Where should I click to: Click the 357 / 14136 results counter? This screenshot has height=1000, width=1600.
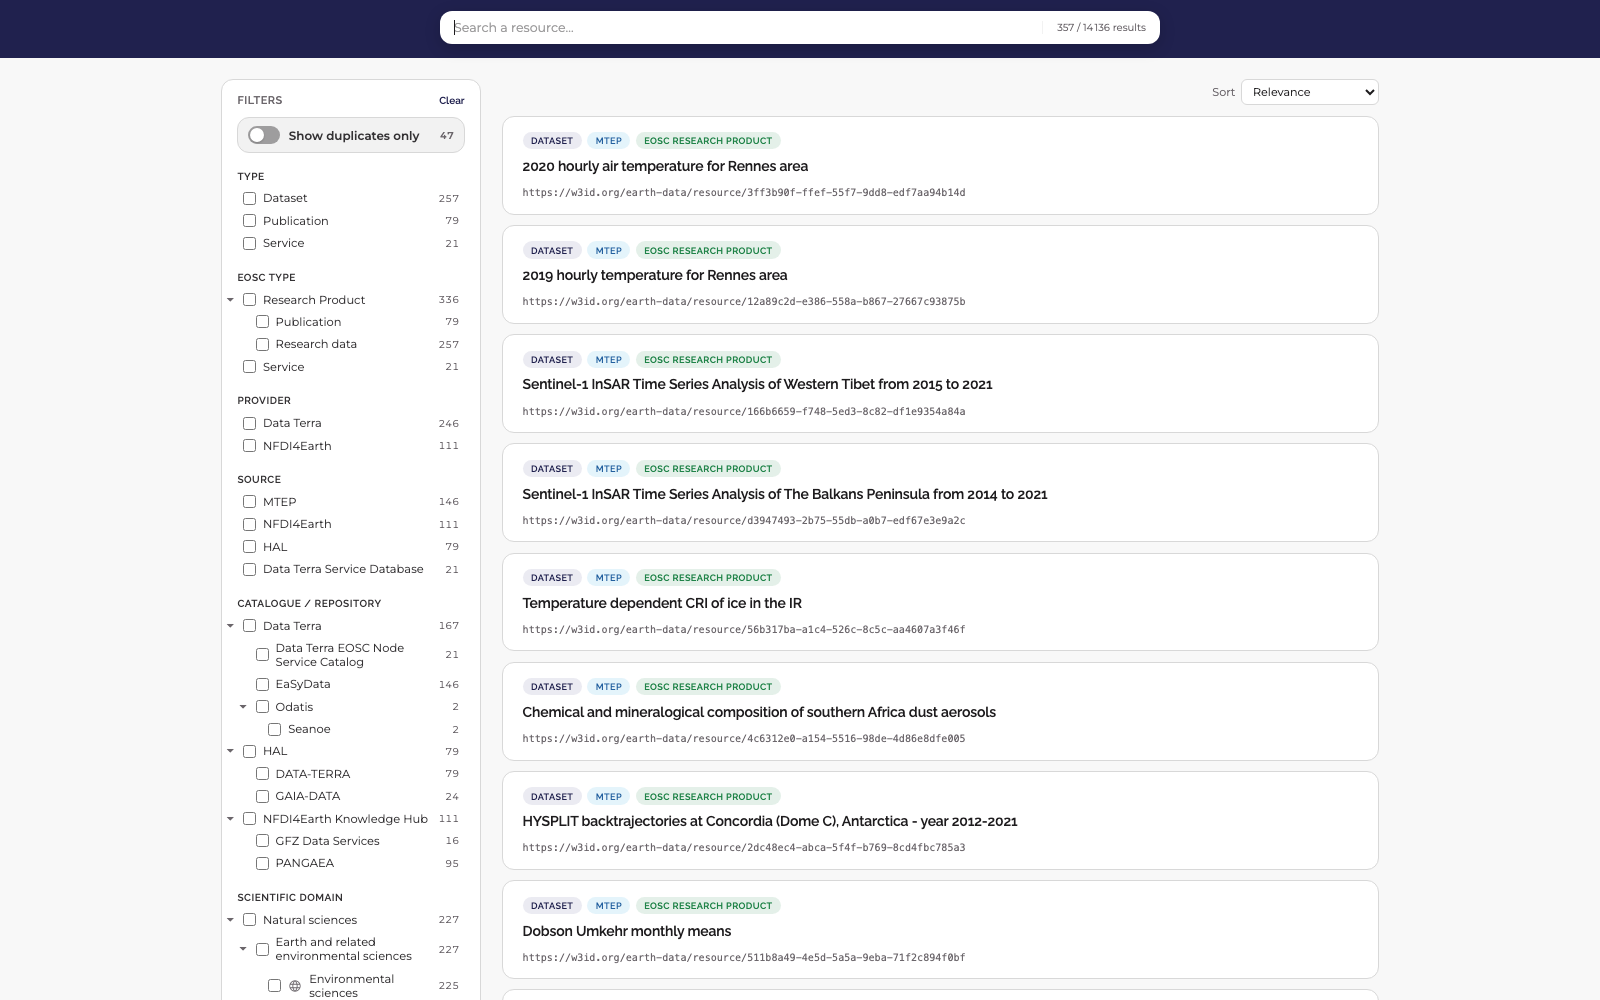[1101, 28]
